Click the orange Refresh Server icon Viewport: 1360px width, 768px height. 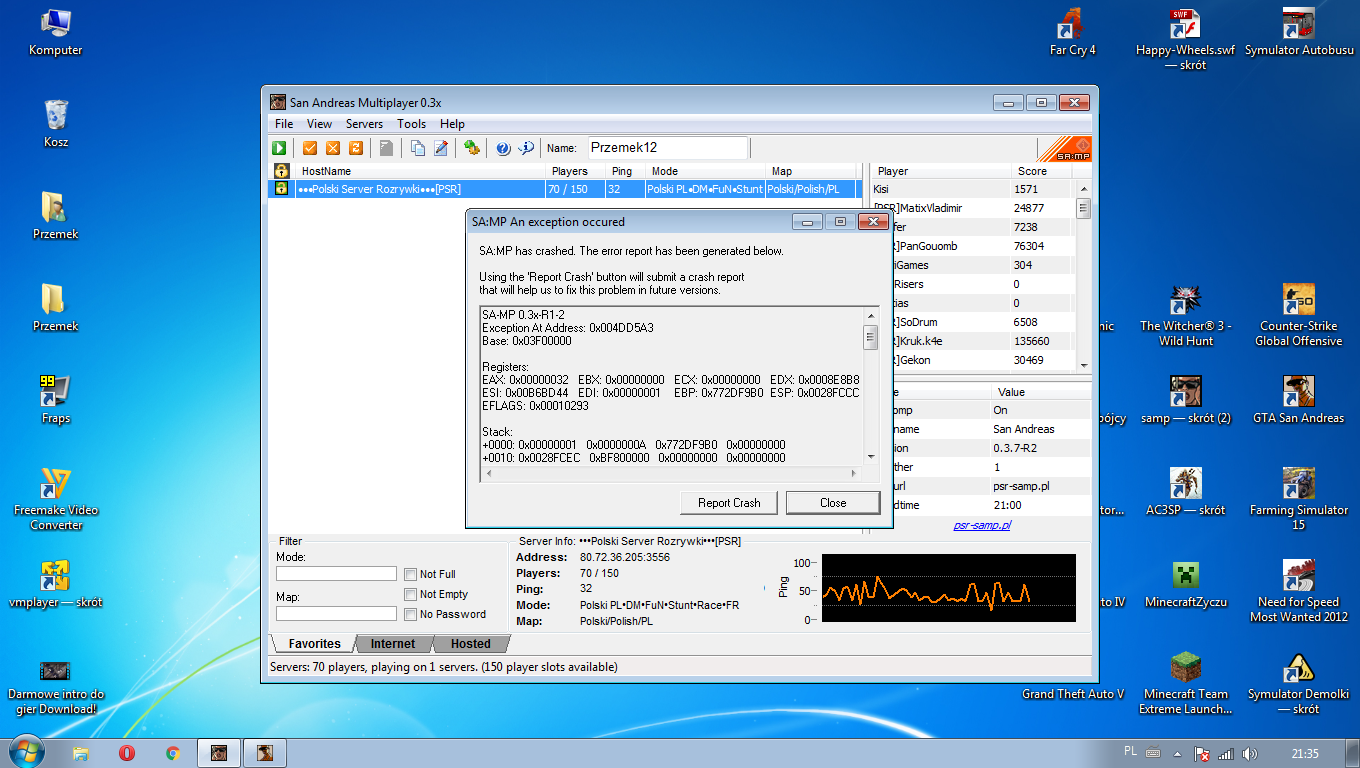pos(355,148)
